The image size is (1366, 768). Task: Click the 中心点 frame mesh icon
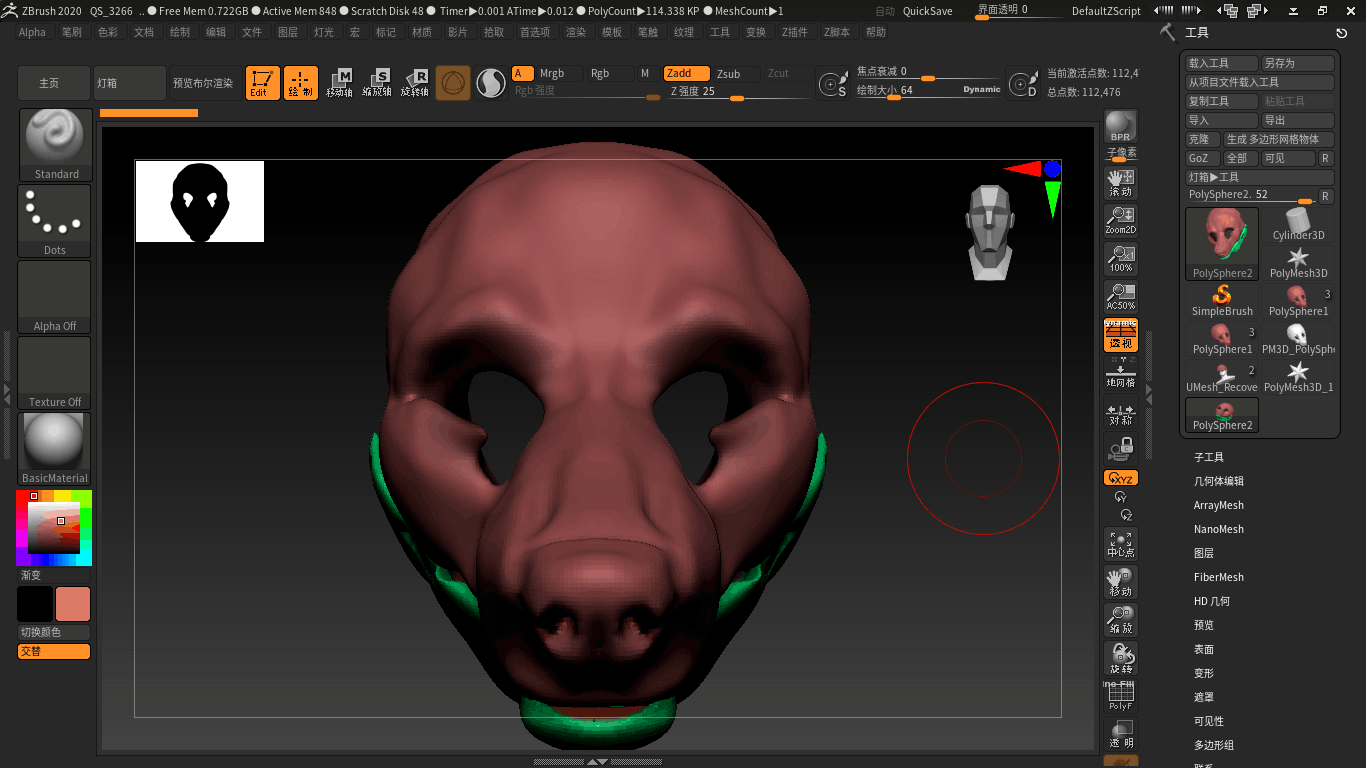(1120, 543)
